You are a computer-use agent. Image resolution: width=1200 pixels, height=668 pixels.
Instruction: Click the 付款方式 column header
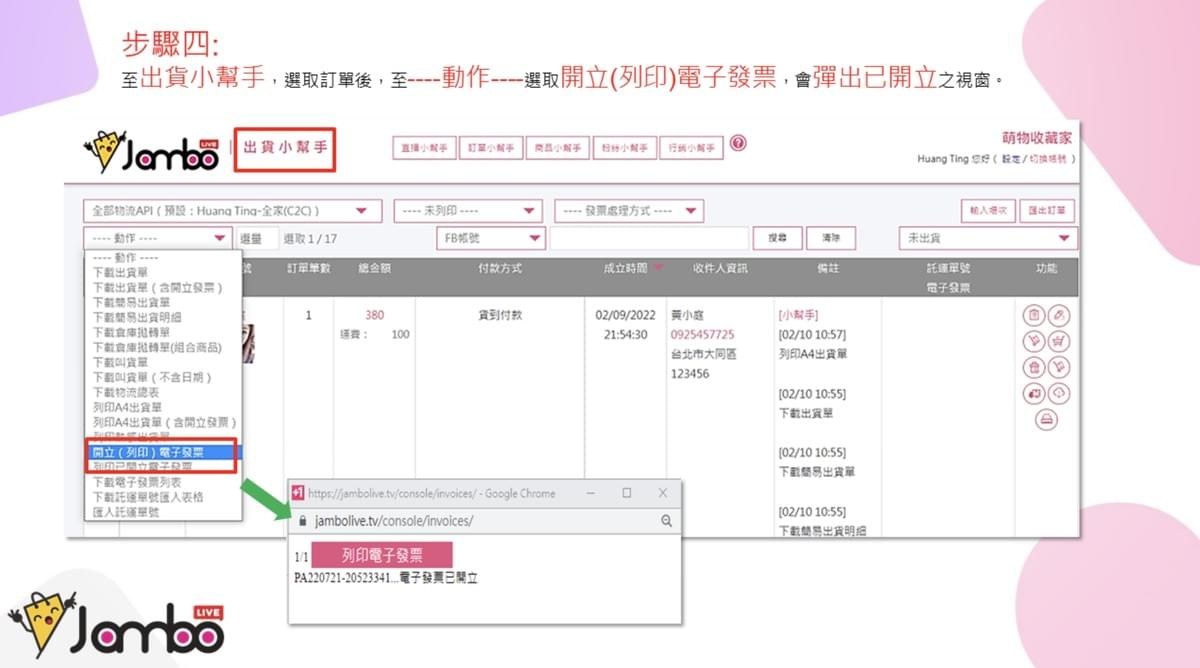[501, 268]
